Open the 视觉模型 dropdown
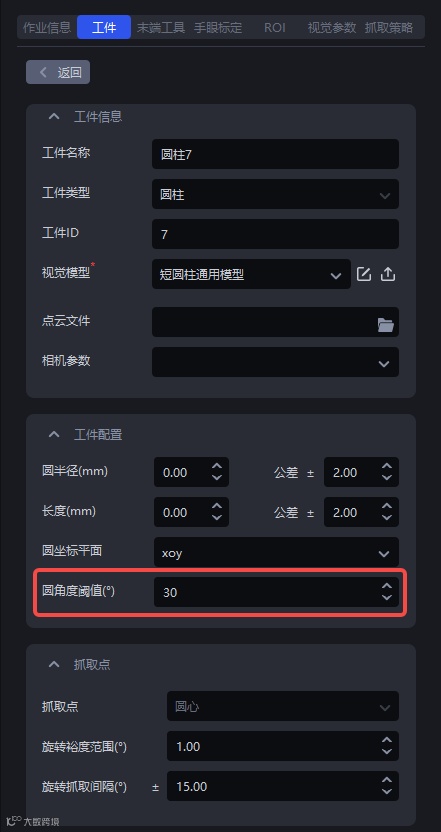 pyautogui.click(x=251, y=274)
